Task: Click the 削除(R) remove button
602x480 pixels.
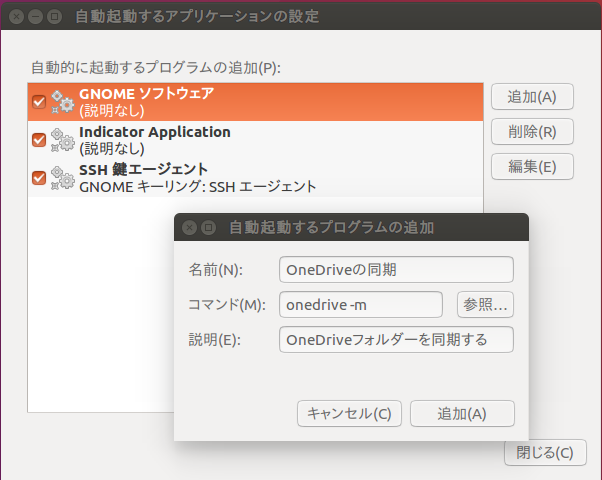Action: coord(532,132)
